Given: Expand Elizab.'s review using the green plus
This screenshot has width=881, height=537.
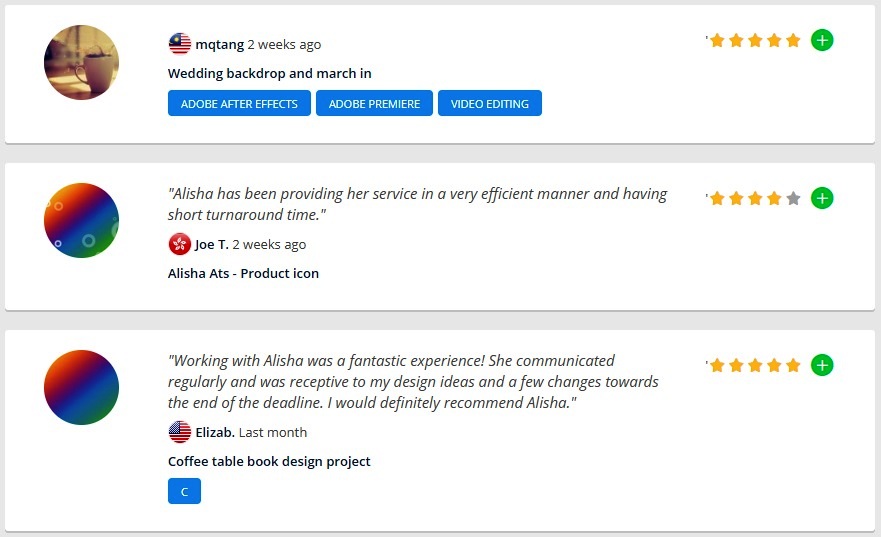Looking at the screenshot, I should point(822,365).
